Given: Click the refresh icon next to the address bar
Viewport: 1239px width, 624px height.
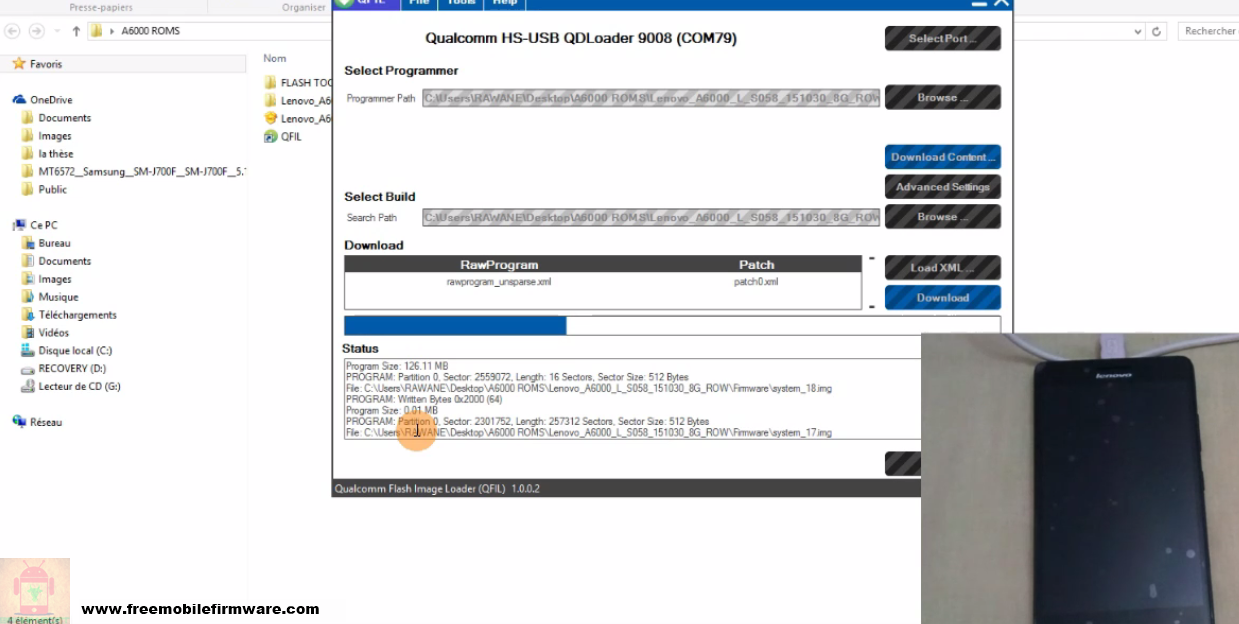Looking at the screenshot, I should pyautogui.click(x=1158, y=31).
